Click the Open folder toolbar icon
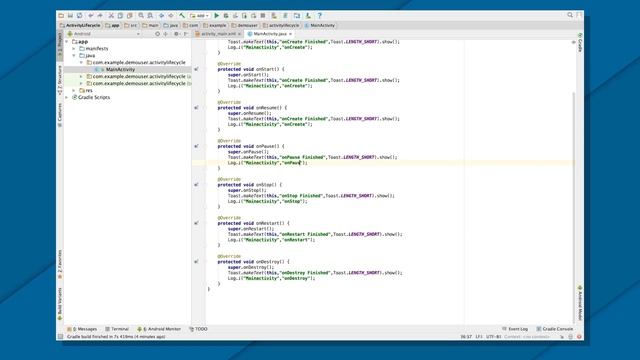 [x=61, y=16]
